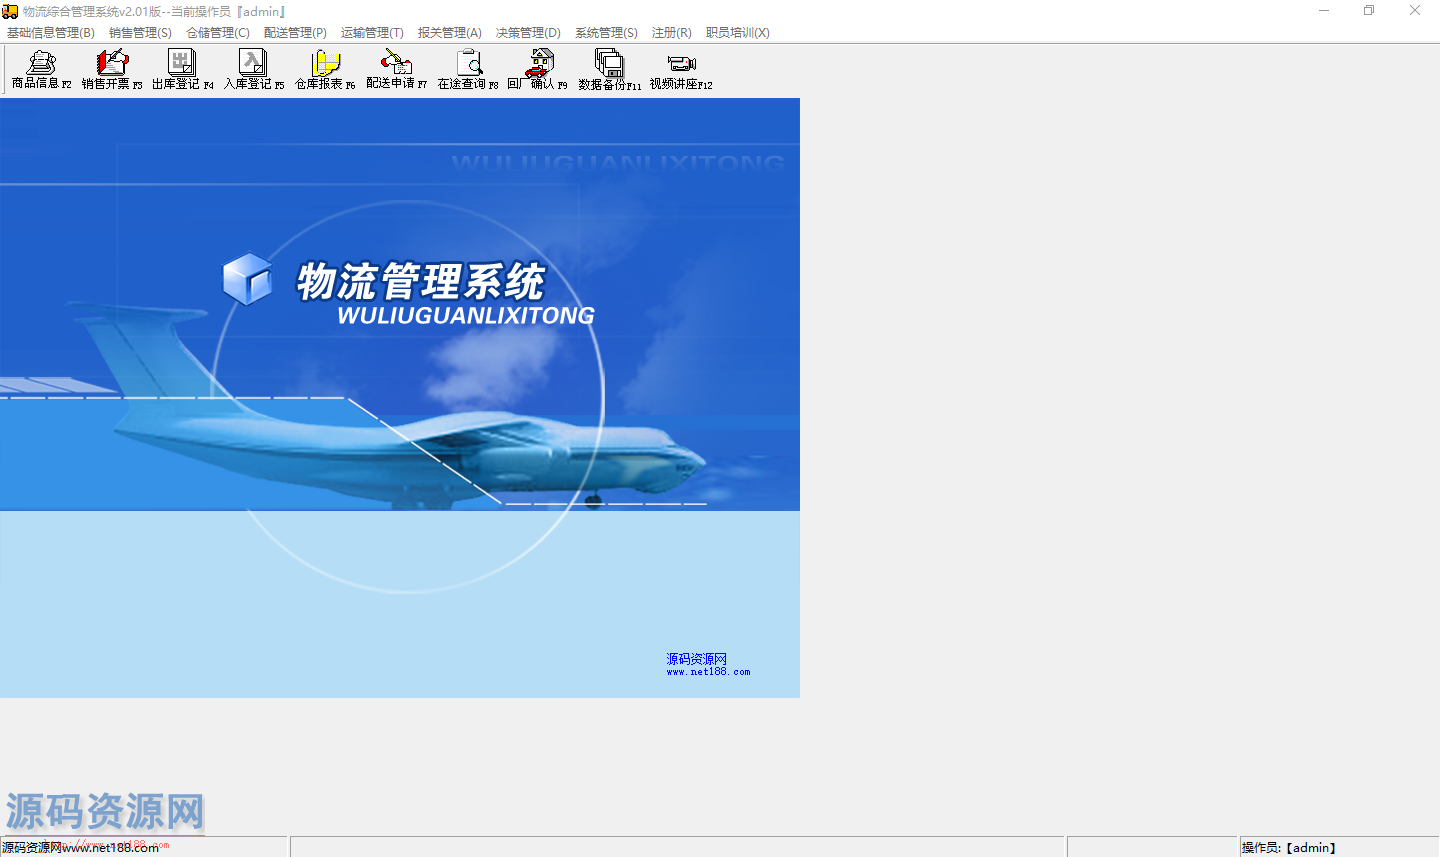The width and height of the screenshot is (1440, 857).
Task: Open 回厂确认 F9 toolbar icon
Action: pyautogui.click(x=538, y=69)
